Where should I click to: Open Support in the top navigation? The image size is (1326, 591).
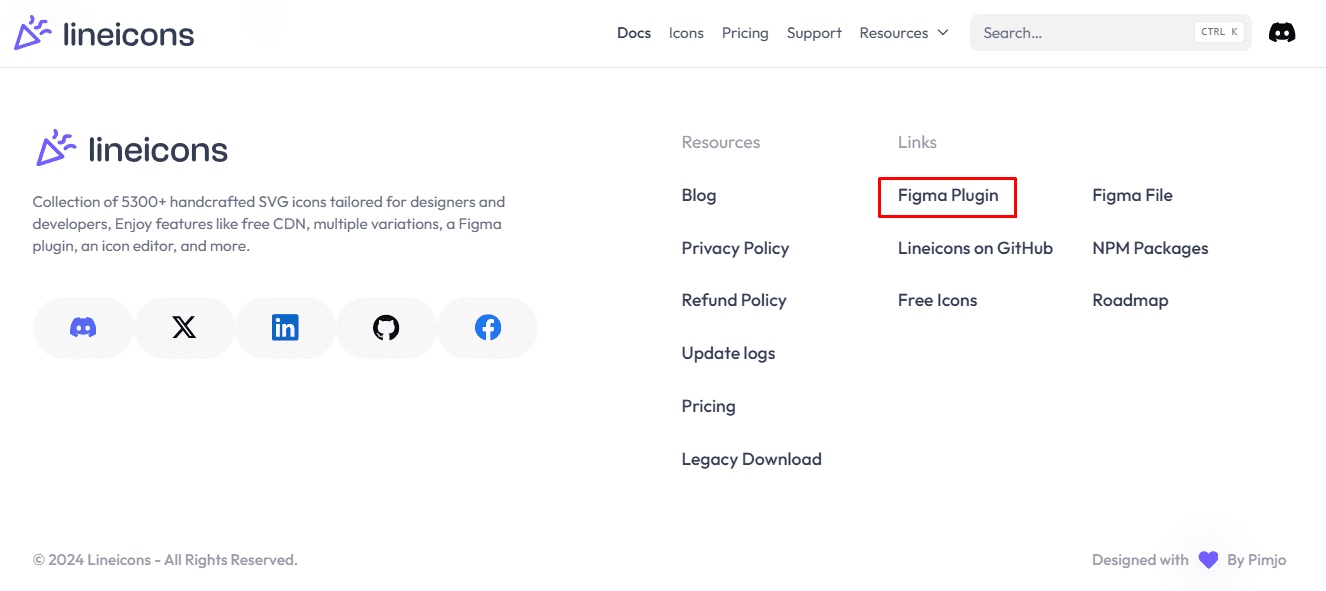pos(814,33)
